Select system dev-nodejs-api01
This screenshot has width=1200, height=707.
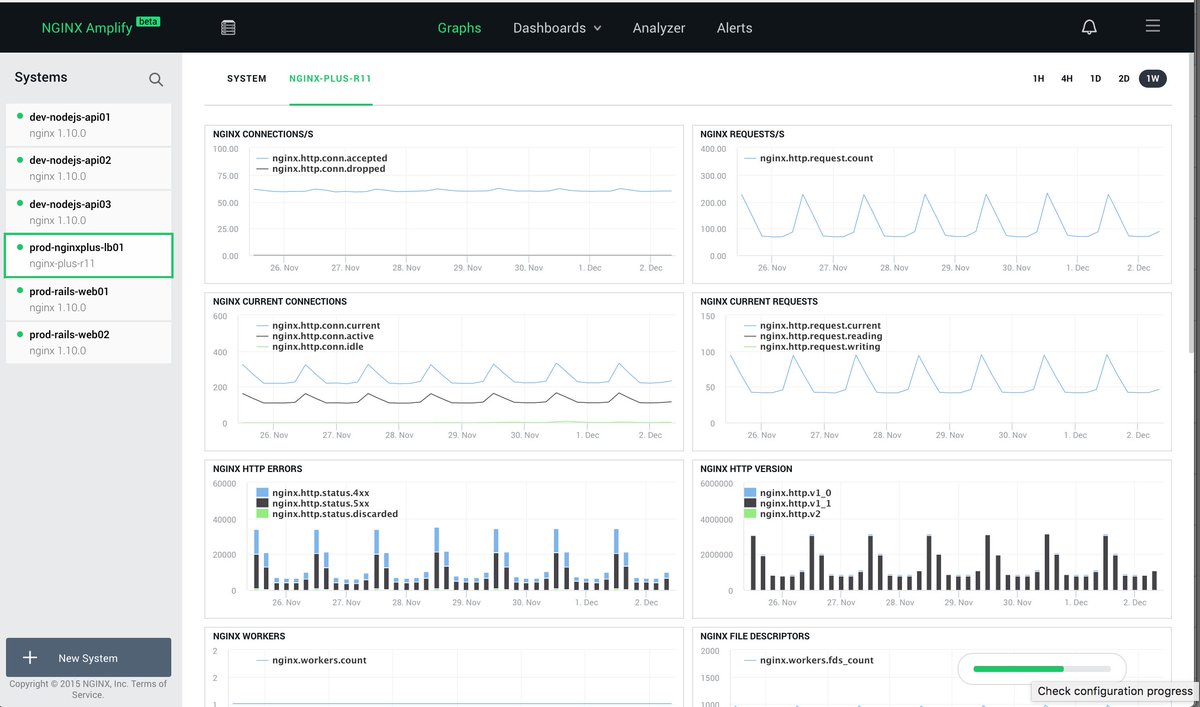[88, 125]
